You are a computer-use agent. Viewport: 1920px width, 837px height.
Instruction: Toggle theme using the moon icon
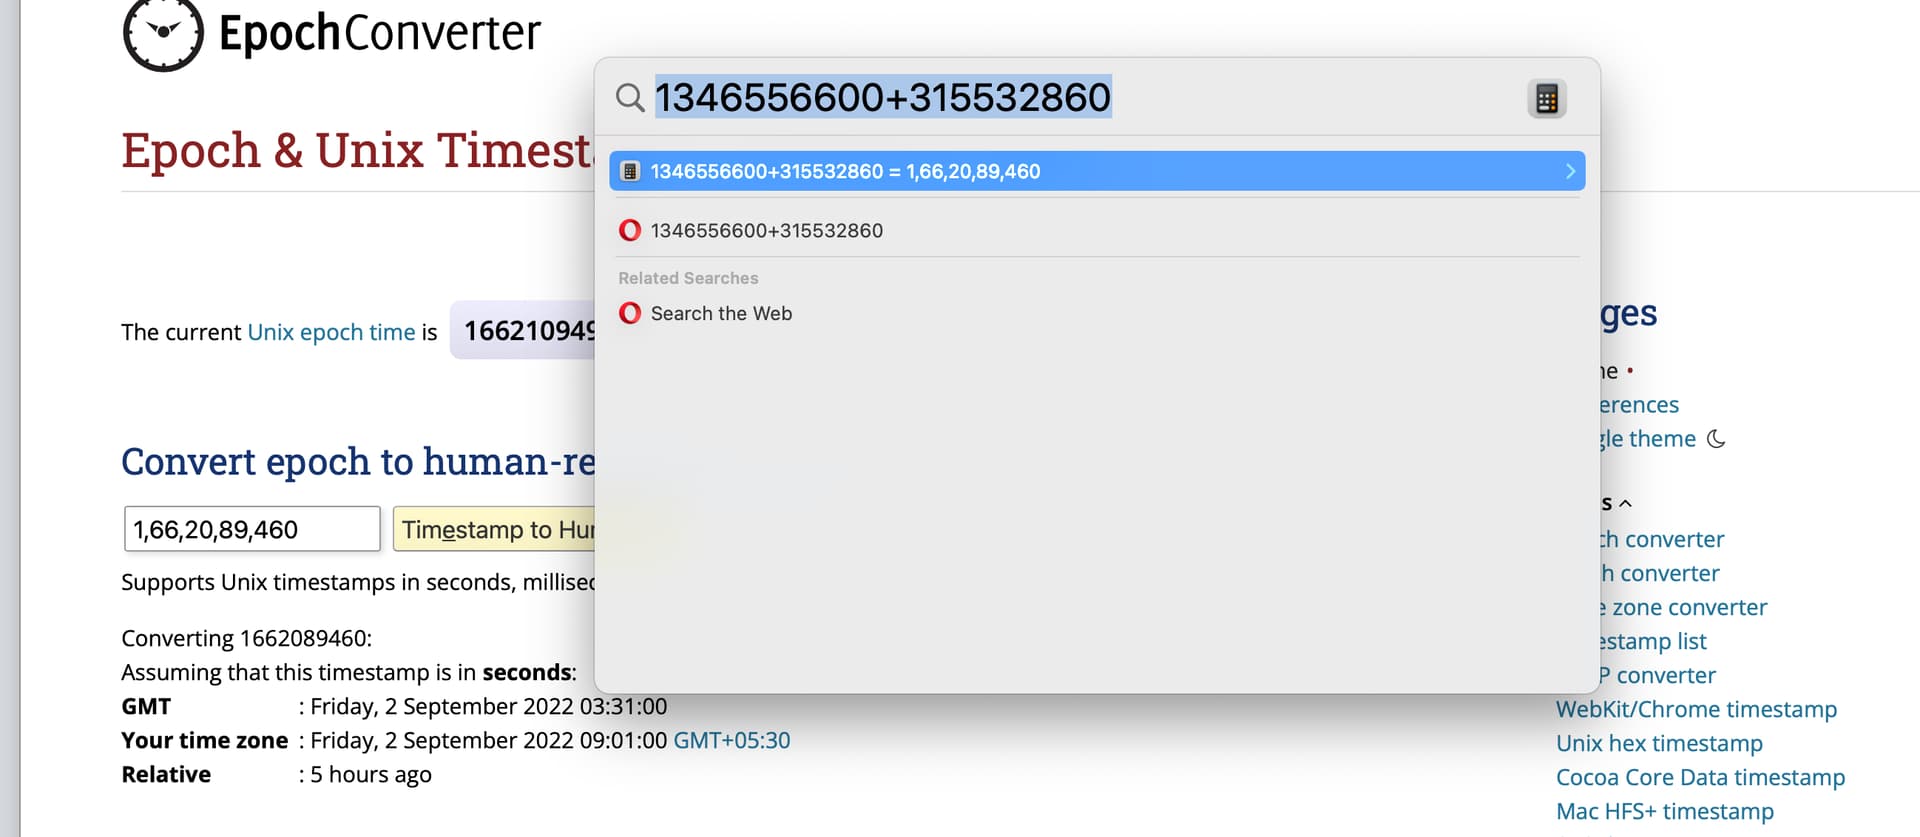click(x=1716, y=439)
